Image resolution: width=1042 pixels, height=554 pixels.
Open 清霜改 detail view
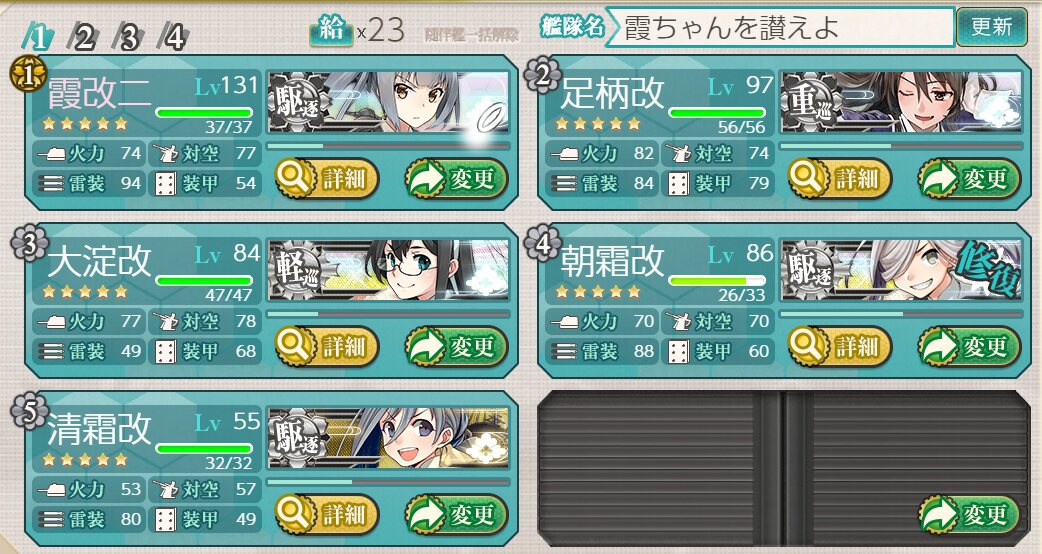(x=326, y=514)
